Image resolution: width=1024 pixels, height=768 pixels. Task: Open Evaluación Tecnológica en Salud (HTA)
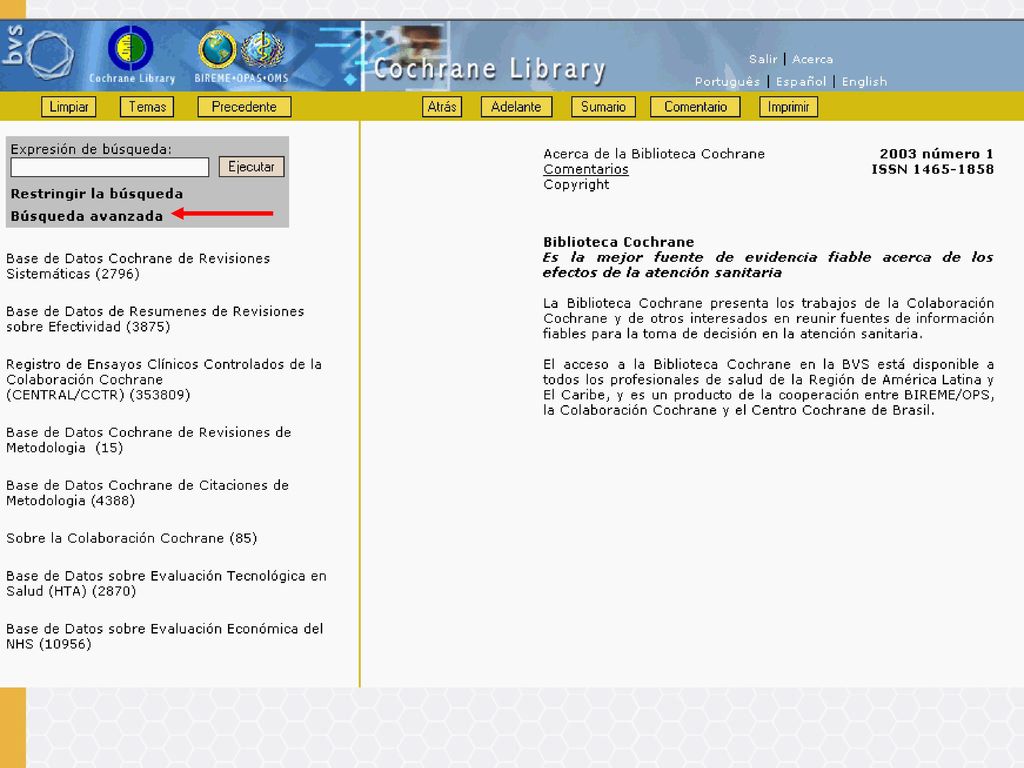click(166, 583)
